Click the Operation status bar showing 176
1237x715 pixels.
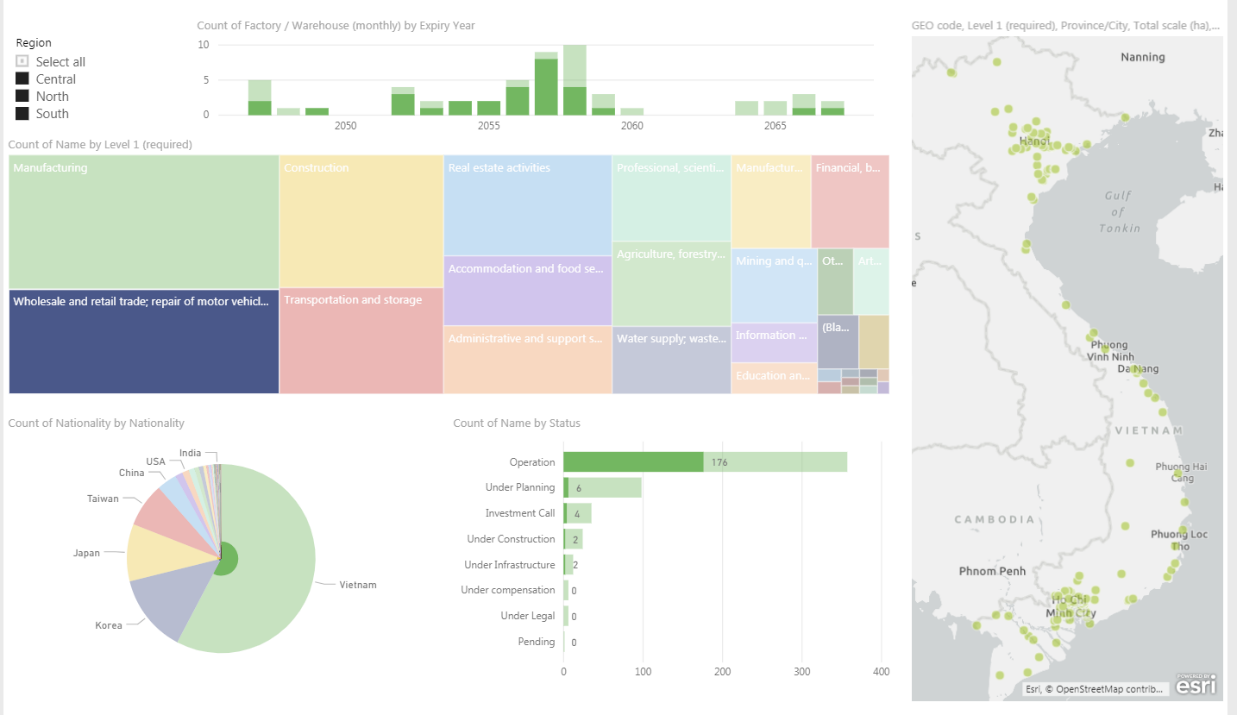[x=633, y=462]
